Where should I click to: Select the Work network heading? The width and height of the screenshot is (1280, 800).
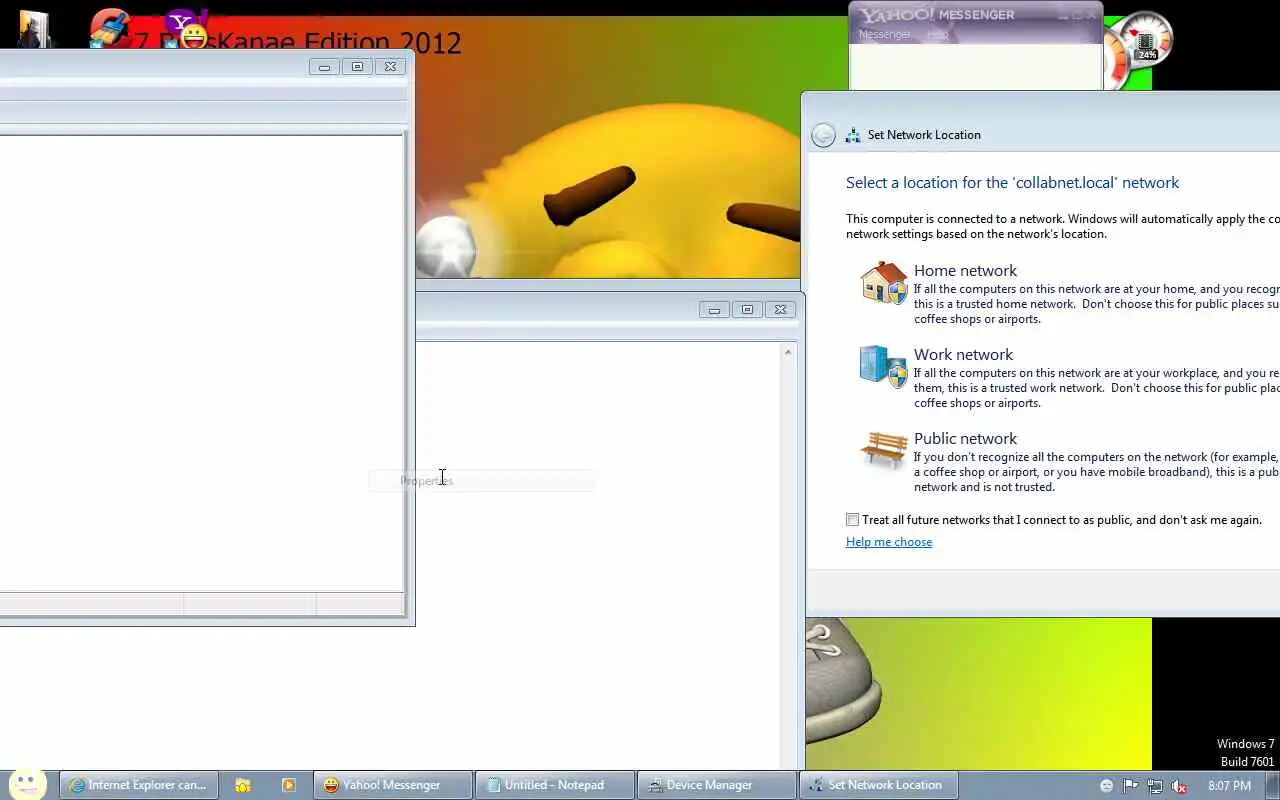(x=963, y=355)
